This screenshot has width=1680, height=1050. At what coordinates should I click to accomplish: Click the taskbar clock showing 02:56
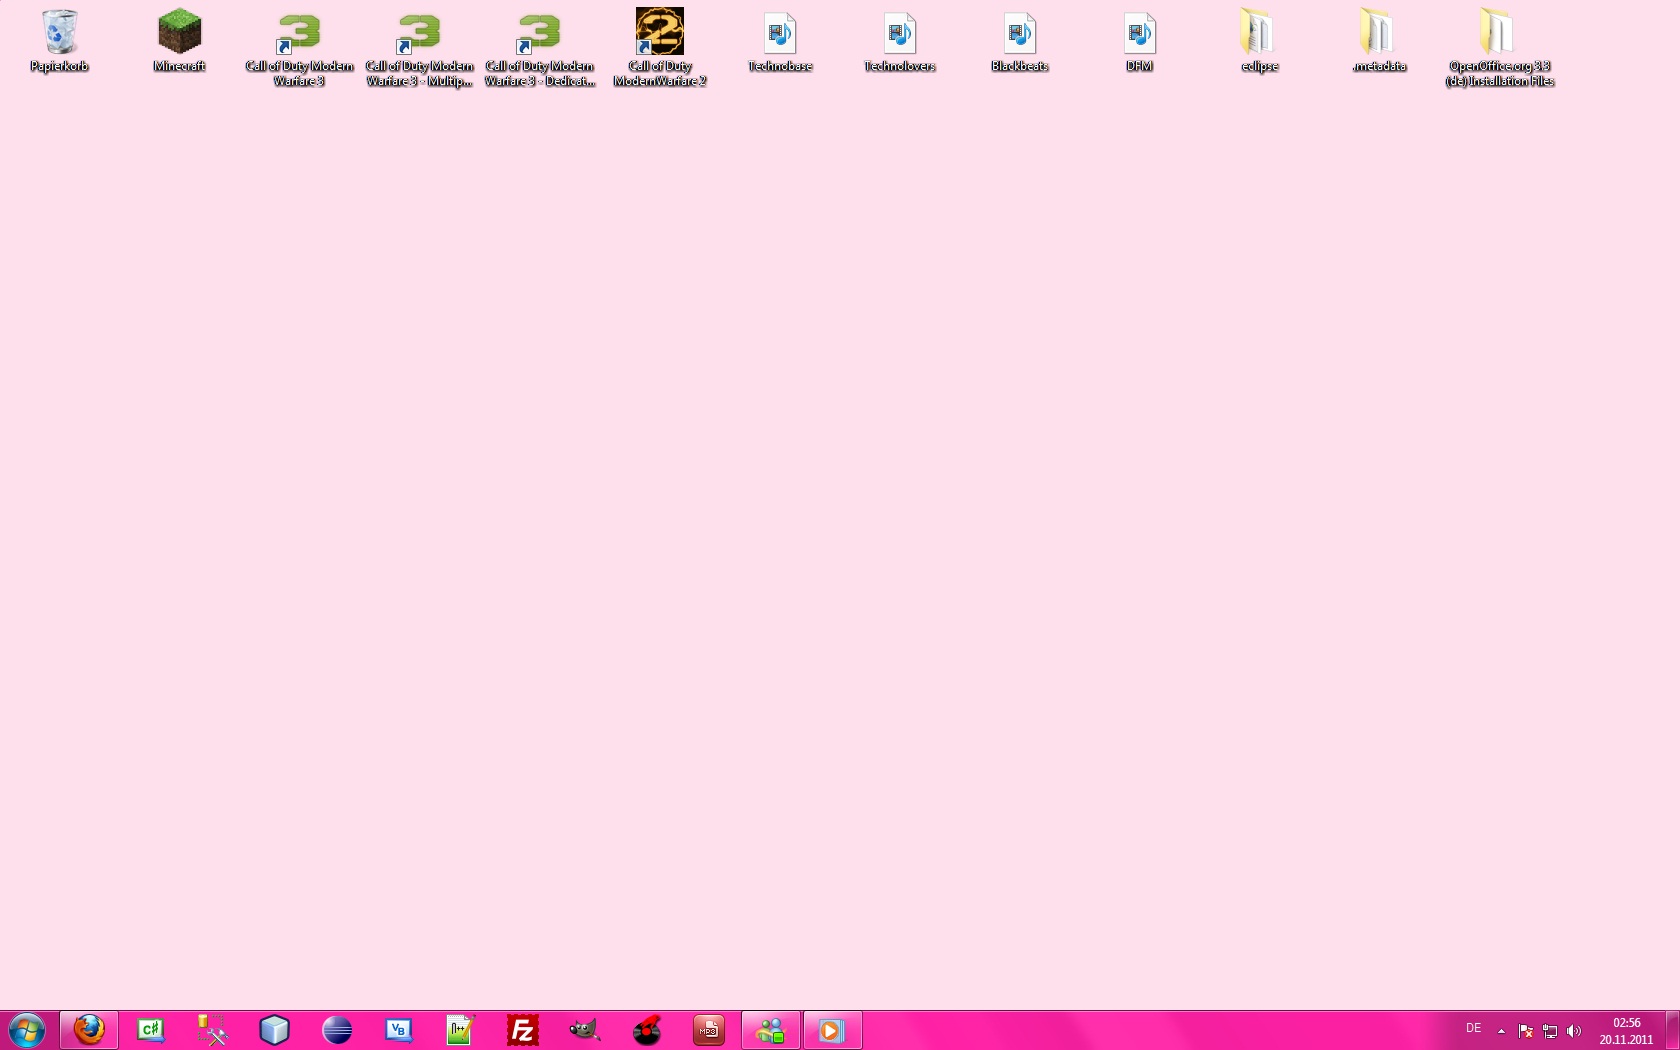tap(1626, 1030)
